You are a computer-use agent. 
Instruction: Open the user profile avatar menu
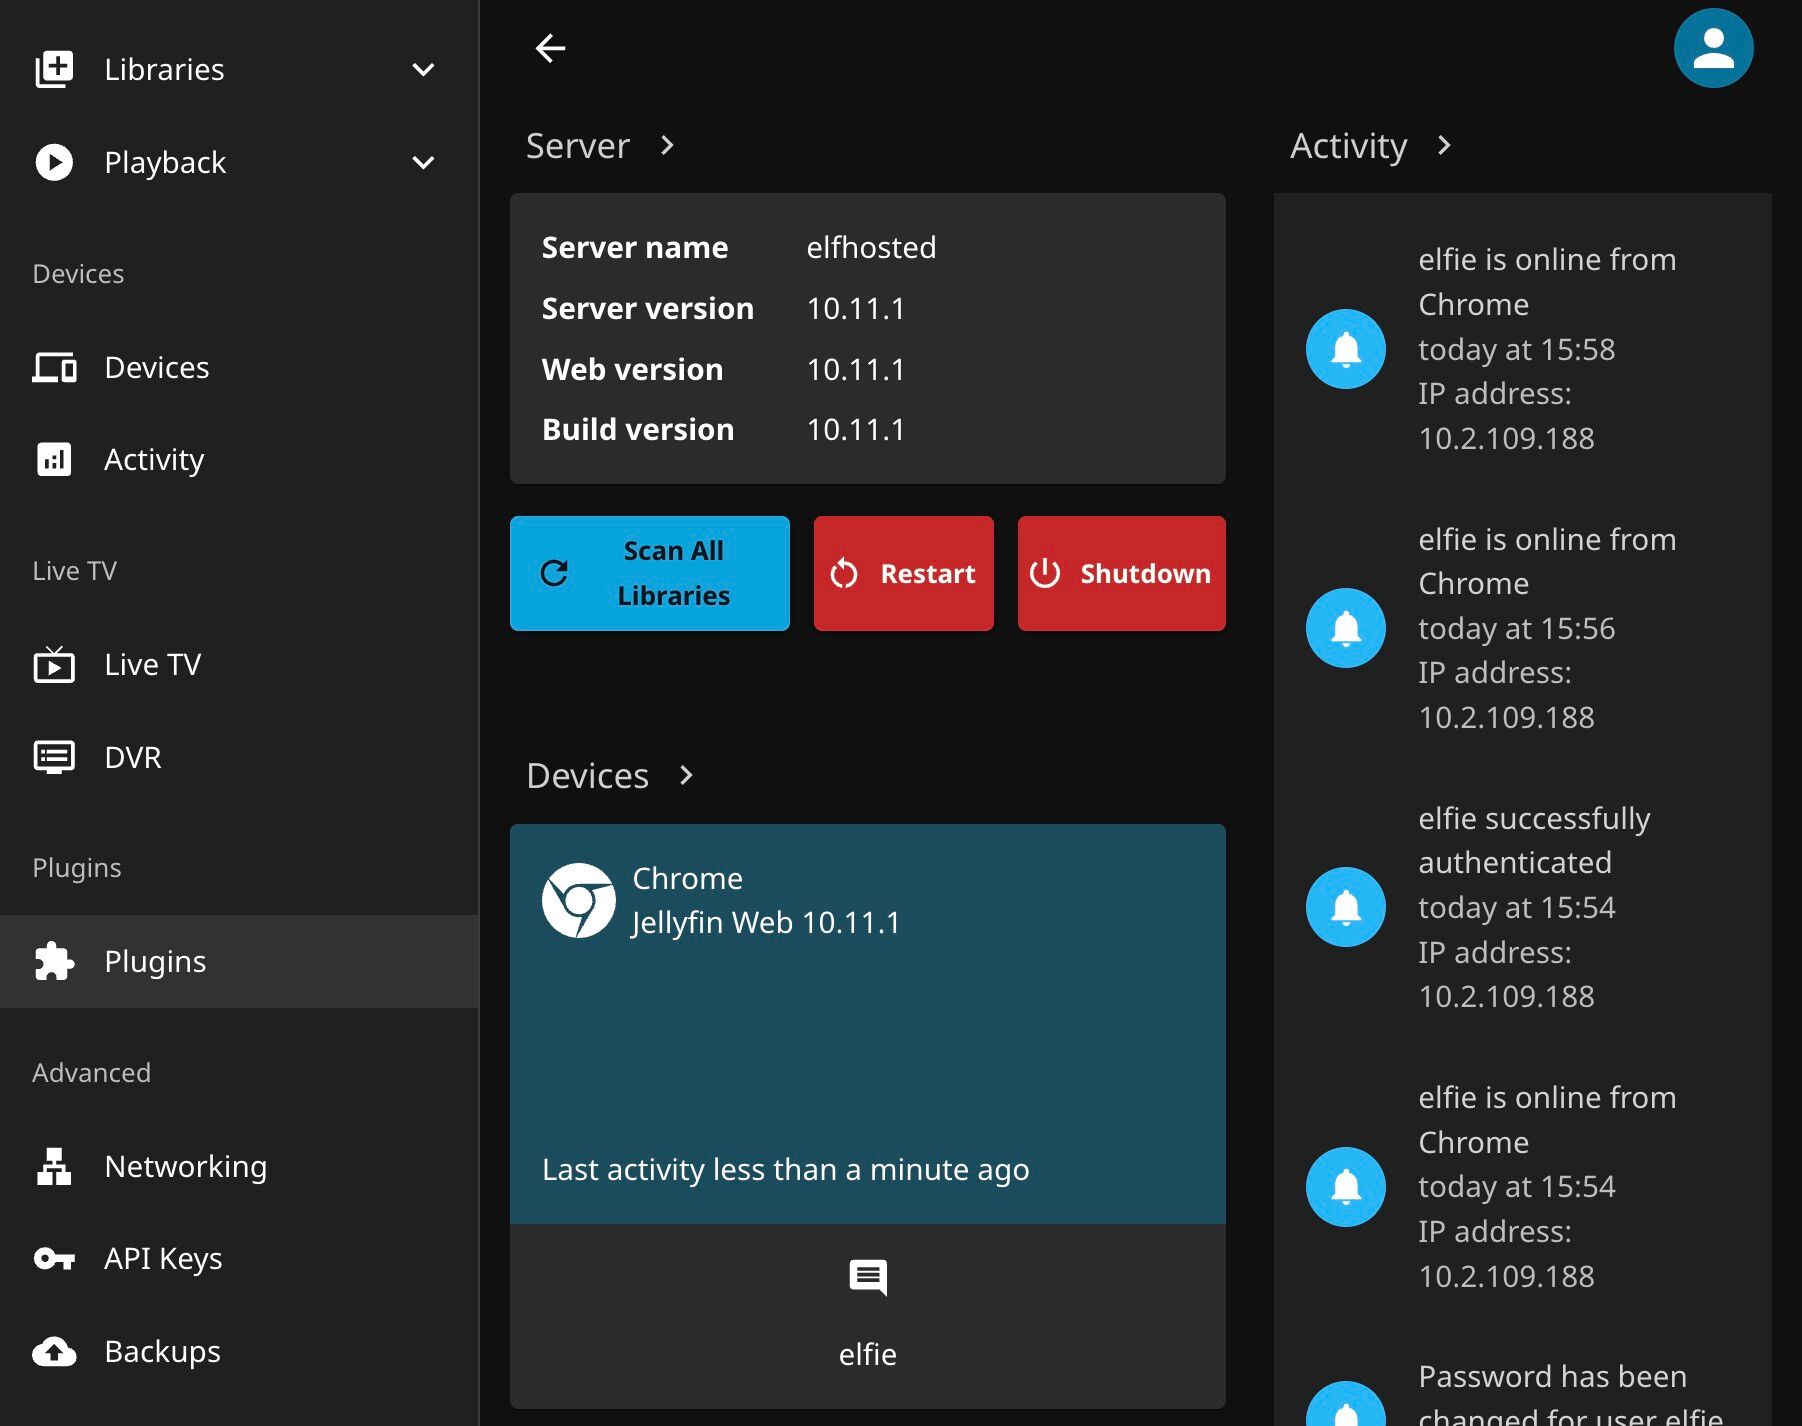1713,48
